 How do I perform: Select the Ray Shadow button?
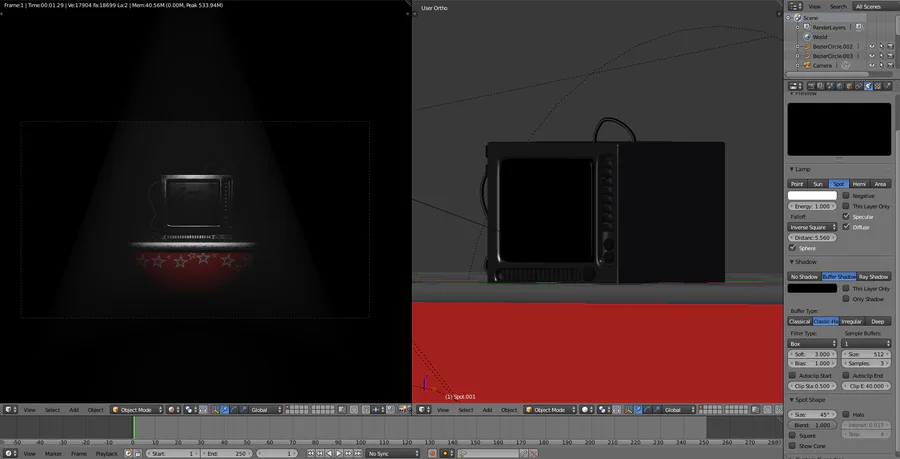(x=874, y=277)
